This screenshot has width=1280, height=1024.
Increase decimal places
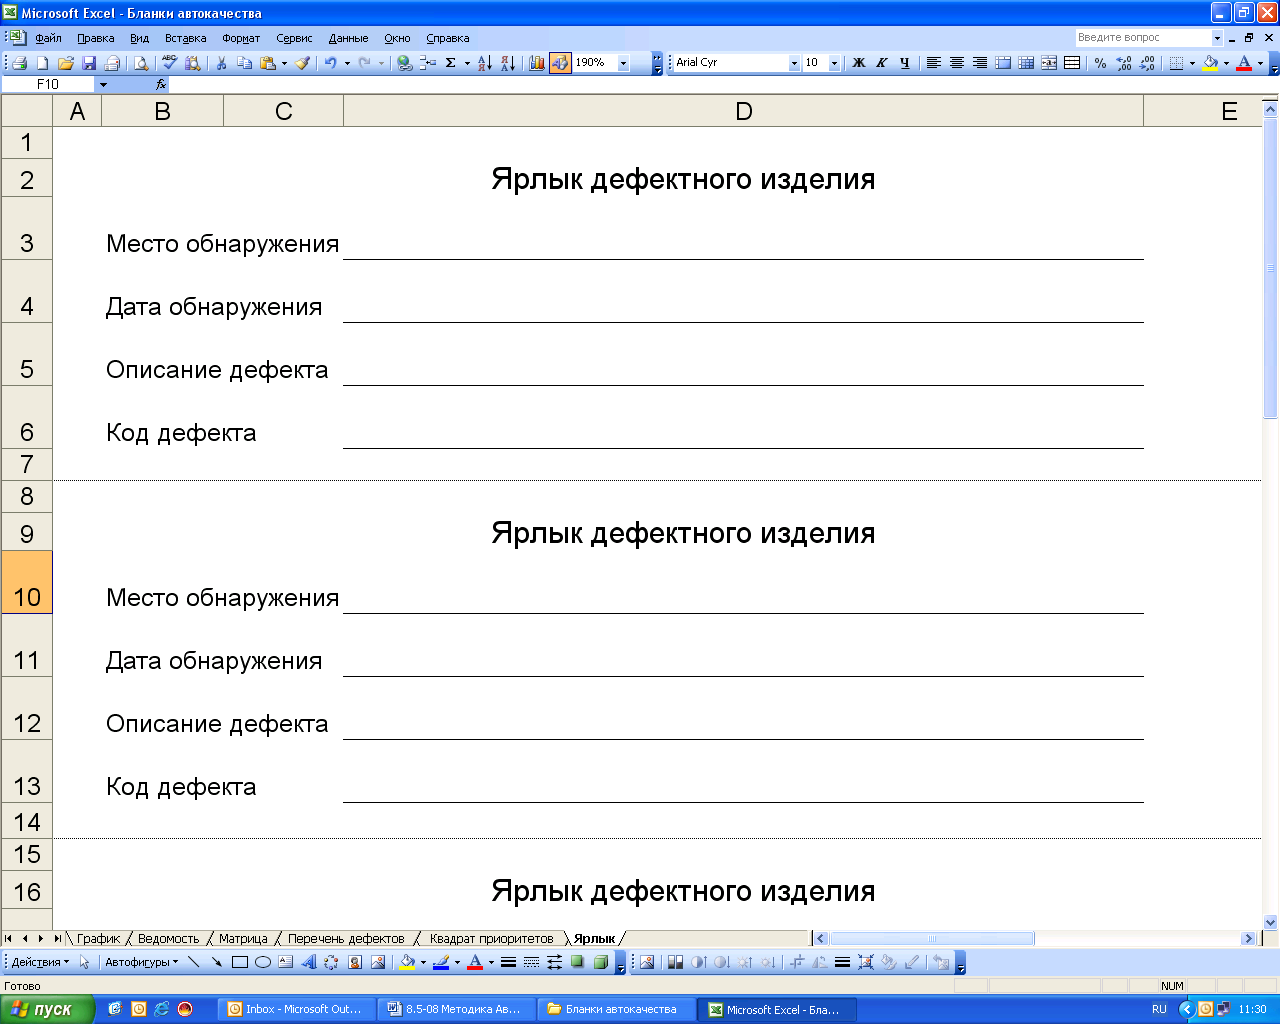click(1124, 63)
